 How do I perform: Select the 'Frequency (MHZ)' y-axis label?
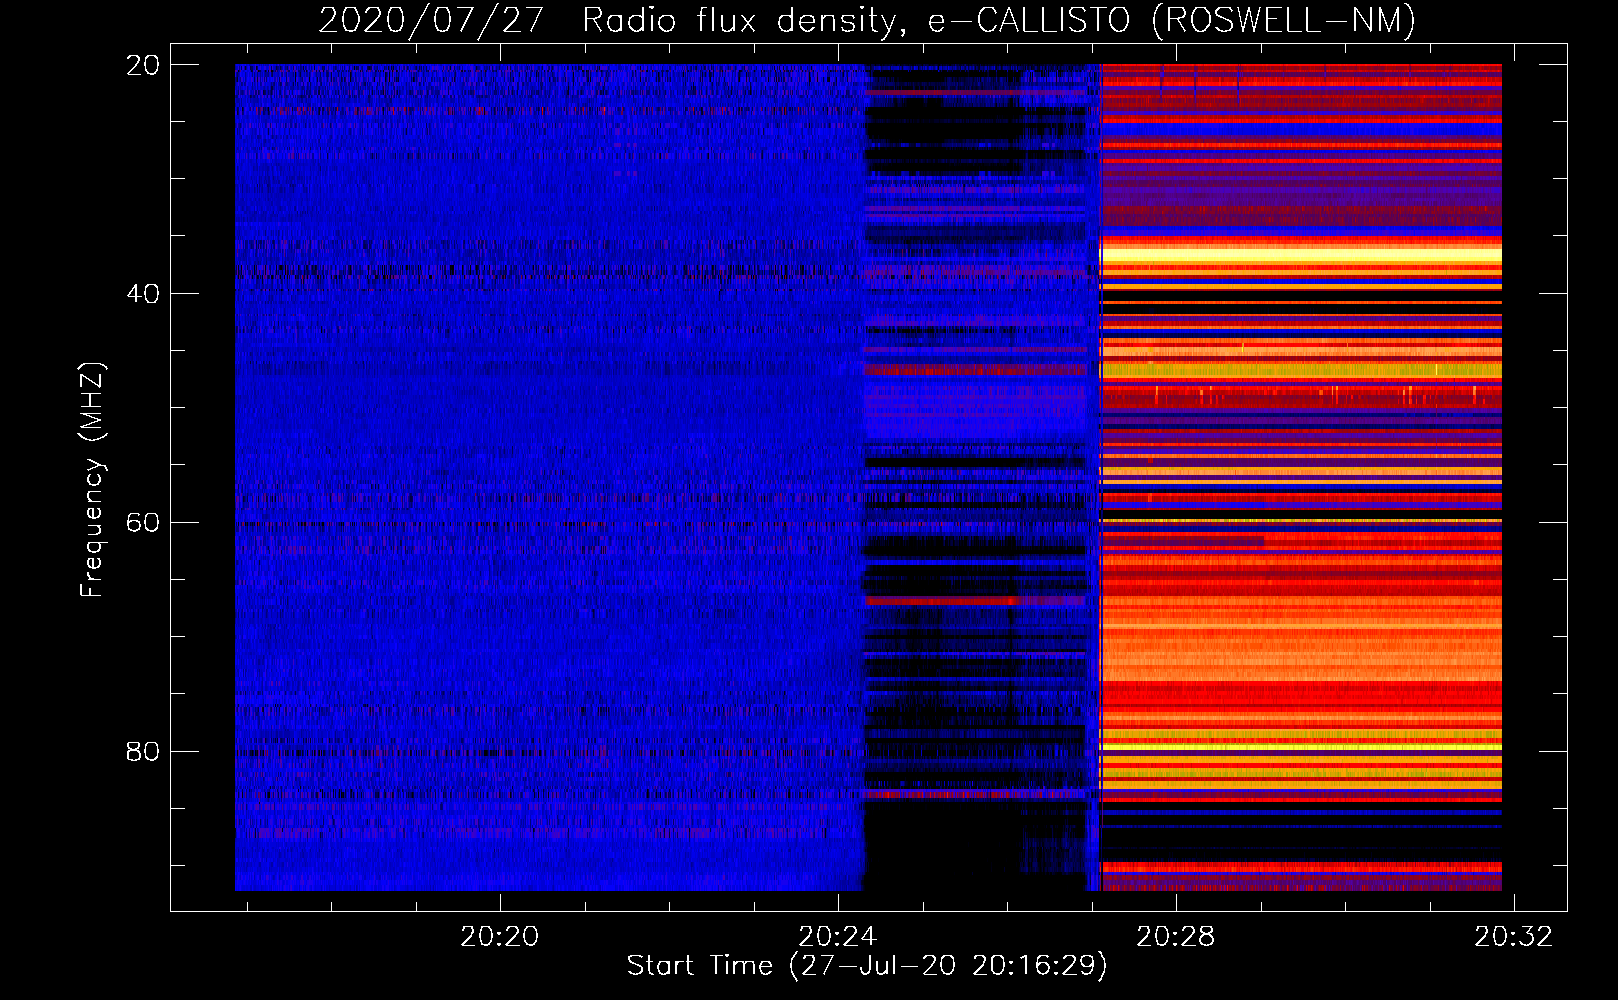92,480
